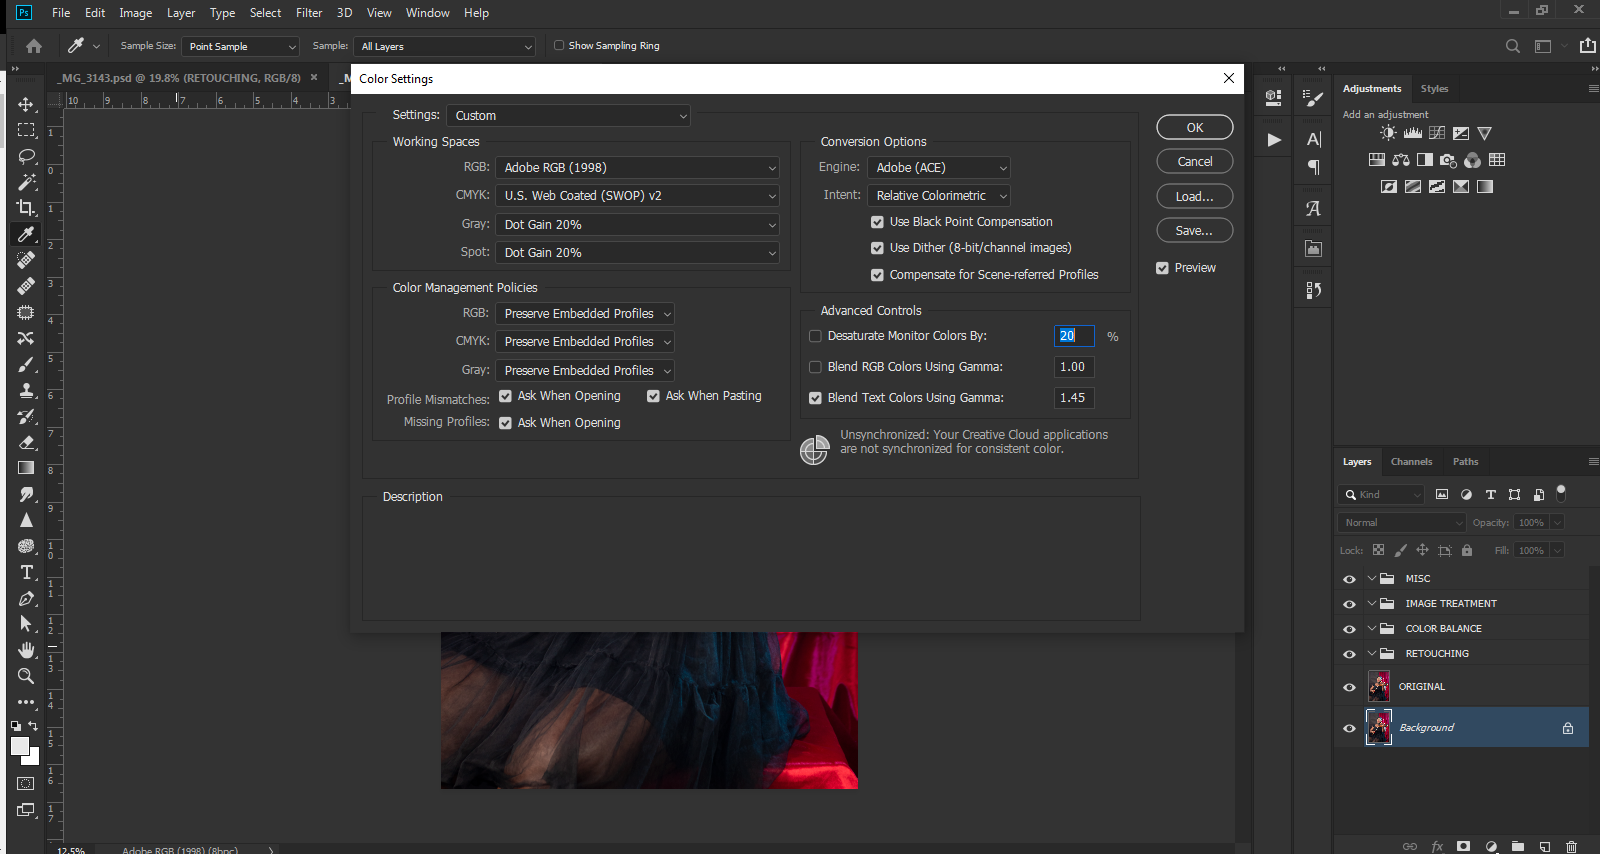The image size is (1600, 854).
Task: Open the Settings Custom dropdown
Action: point(568,116)
